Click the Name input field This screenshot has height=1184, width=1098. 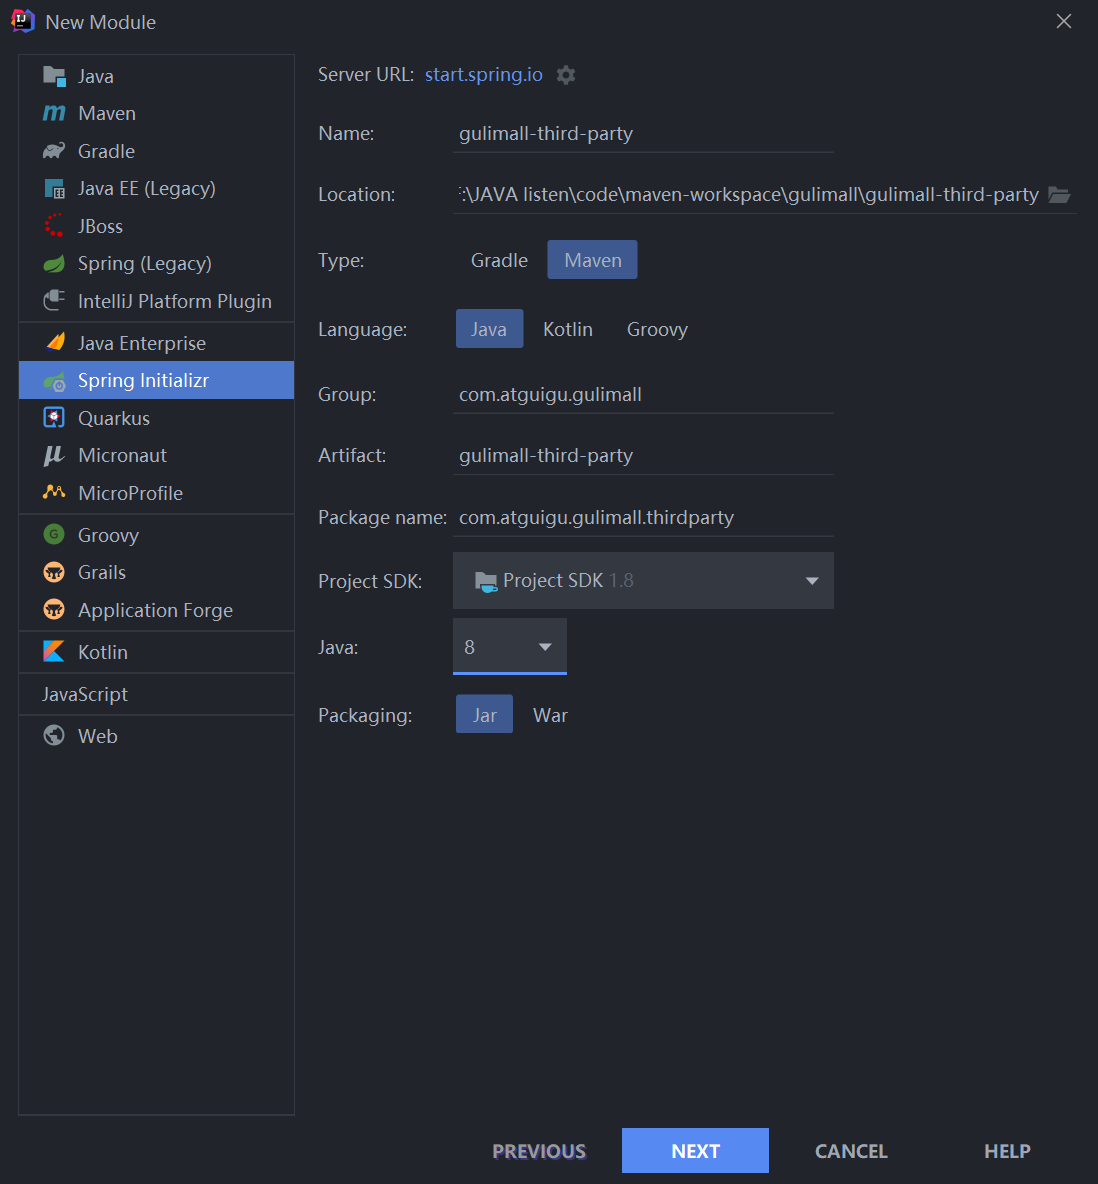click(x=643, y=134)
